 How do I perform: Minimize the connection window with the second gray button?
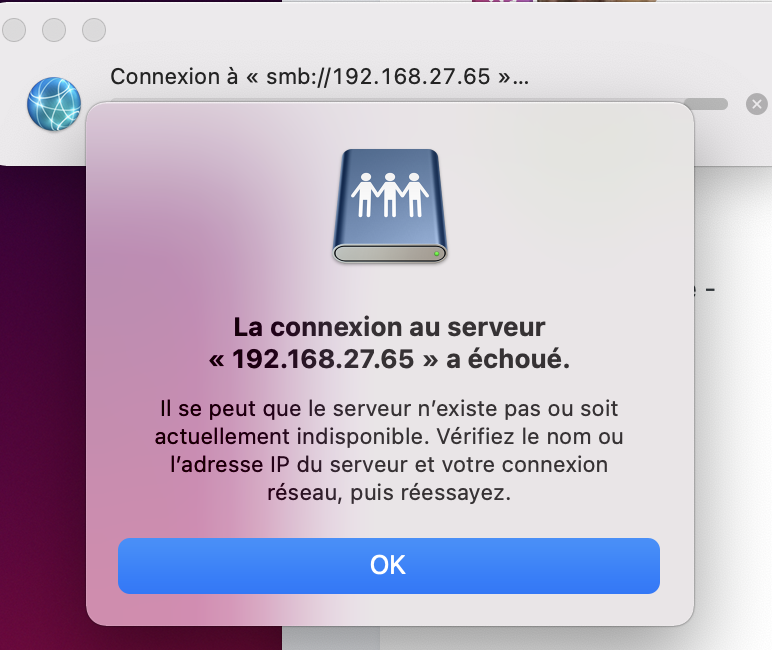click(x=54, y=30)
